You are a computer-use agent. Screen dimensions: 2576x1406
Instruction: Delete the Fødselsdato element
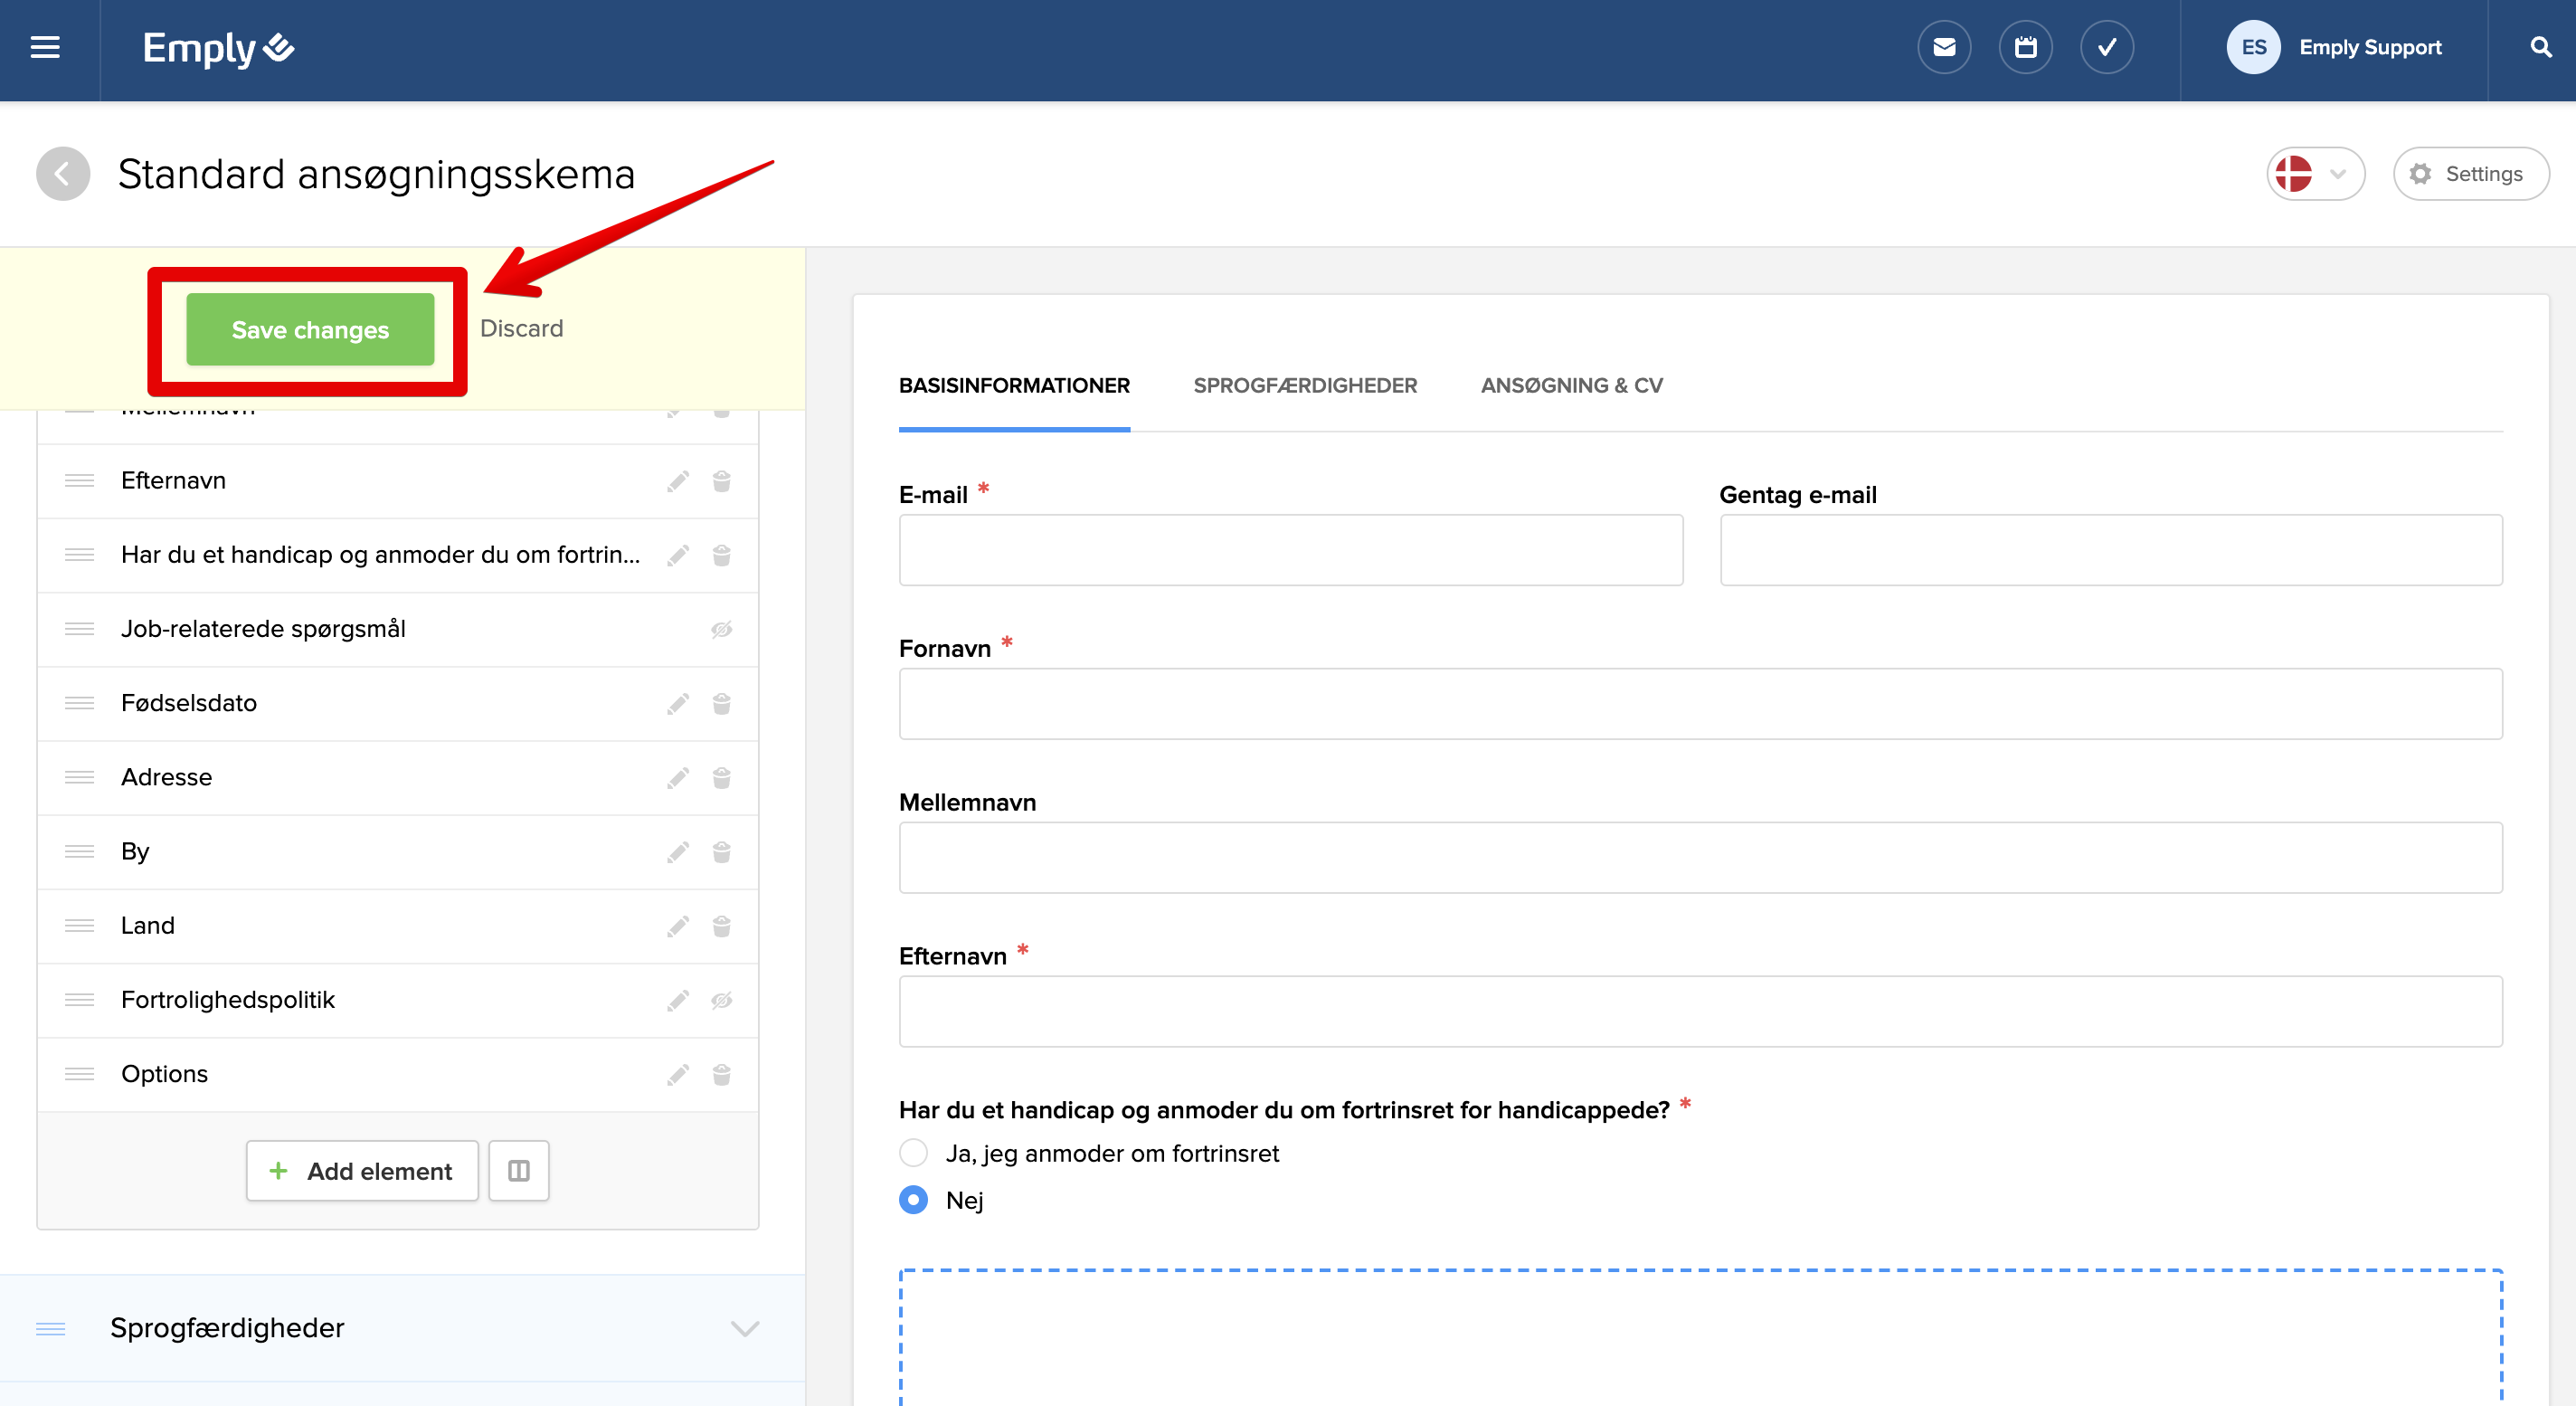(x=721, y=703)
